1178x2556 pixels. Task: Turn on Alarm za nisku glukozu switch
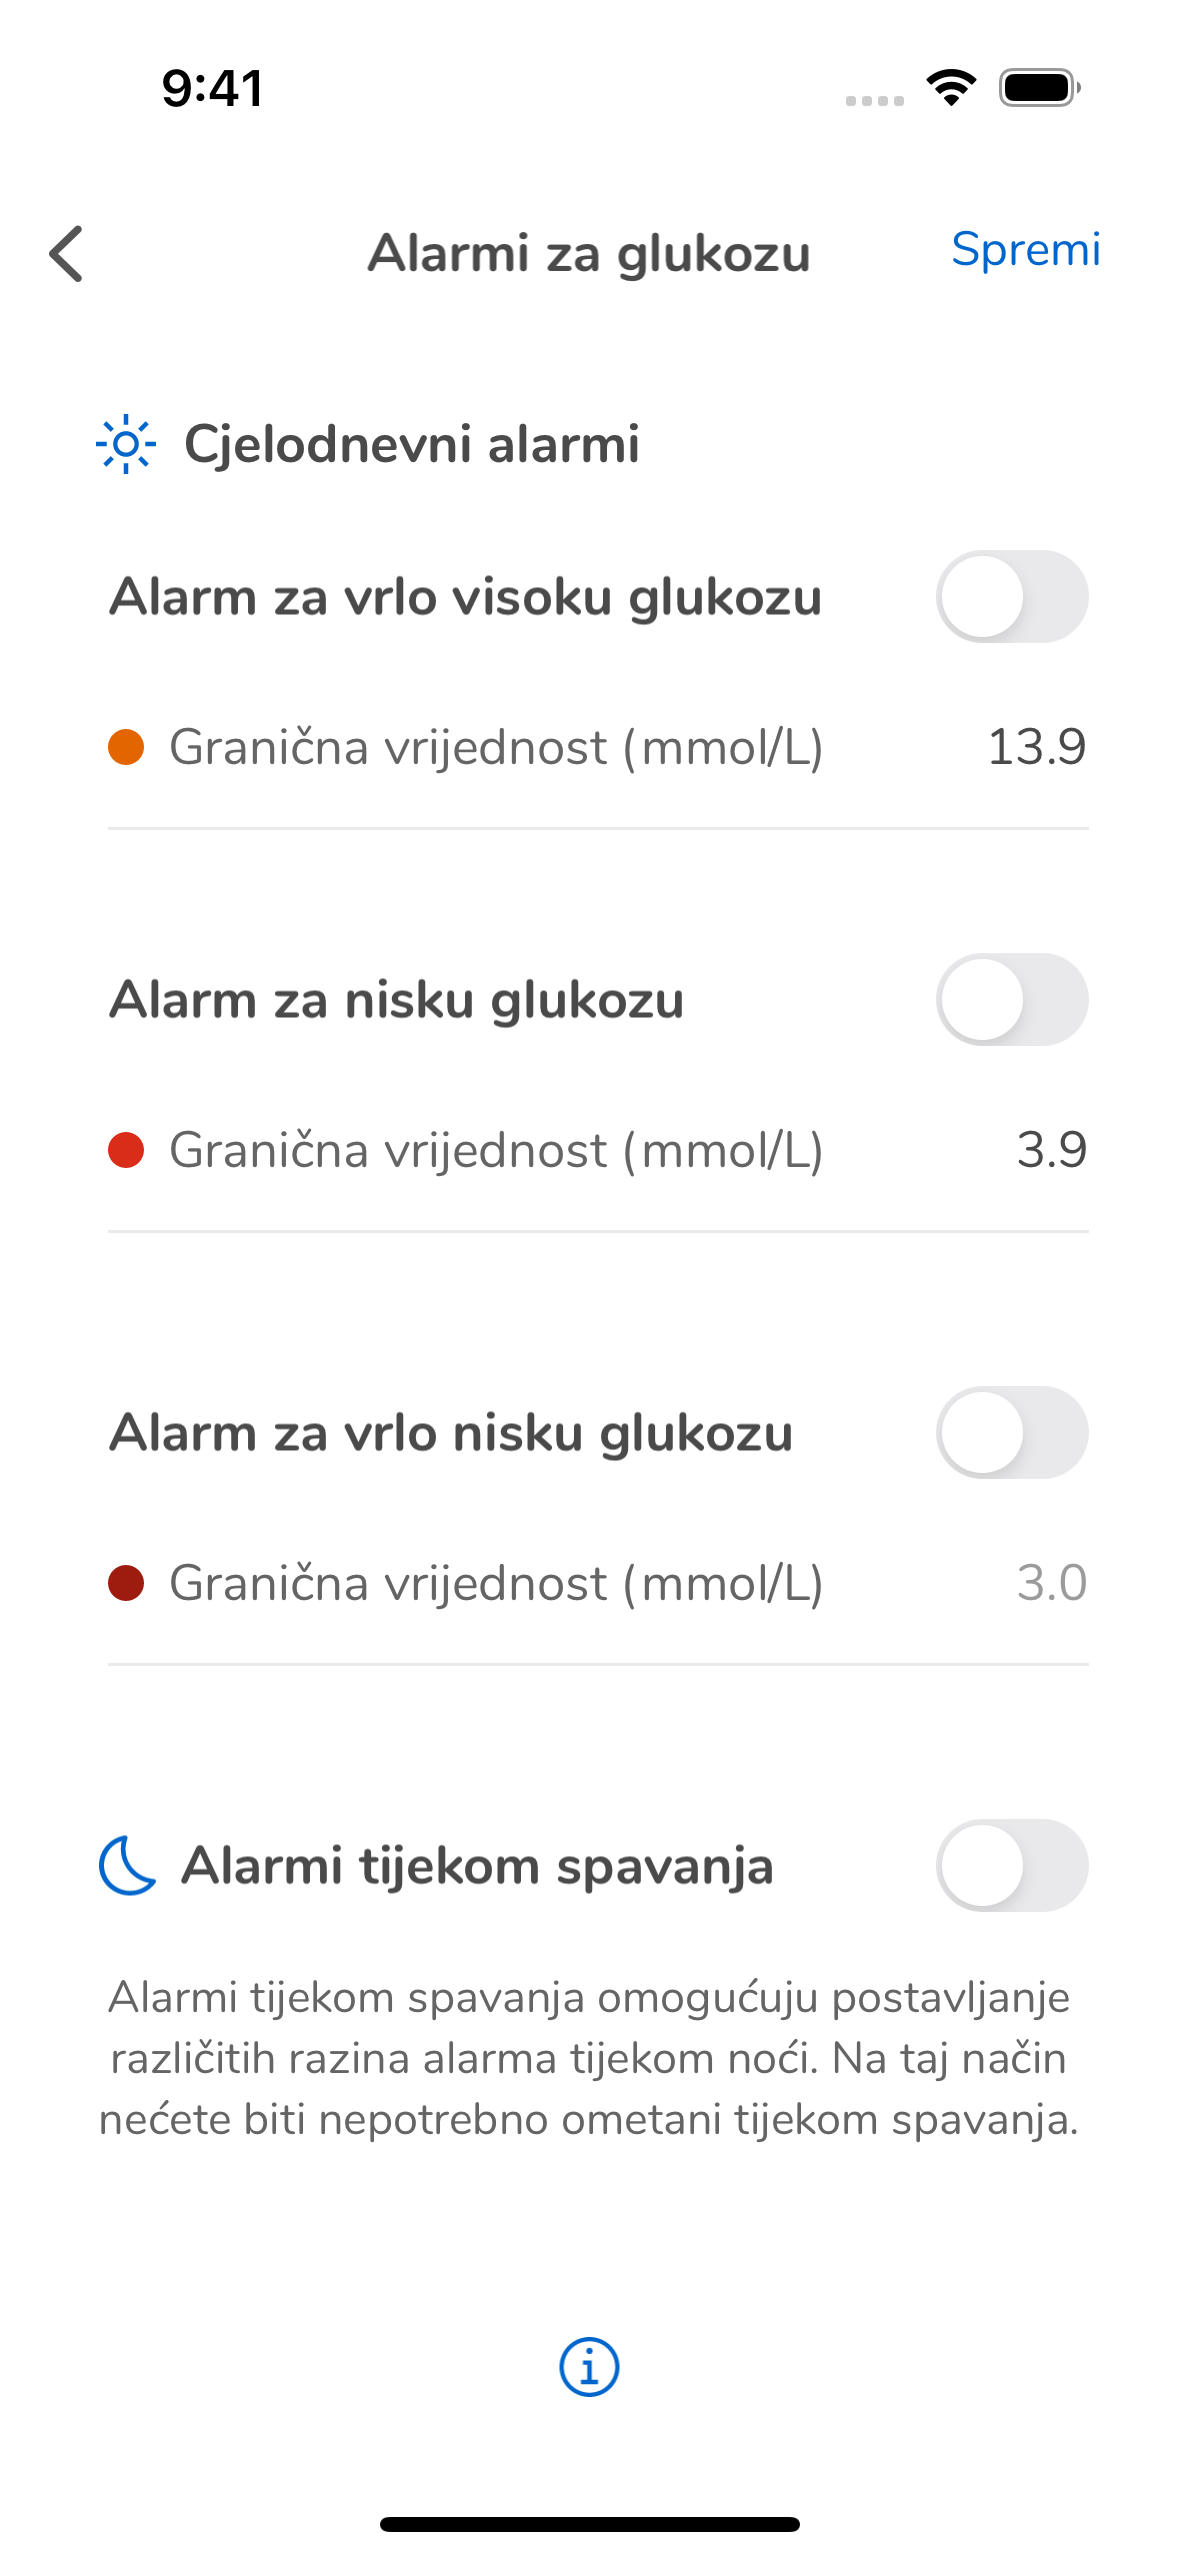pos(1011,1000)
